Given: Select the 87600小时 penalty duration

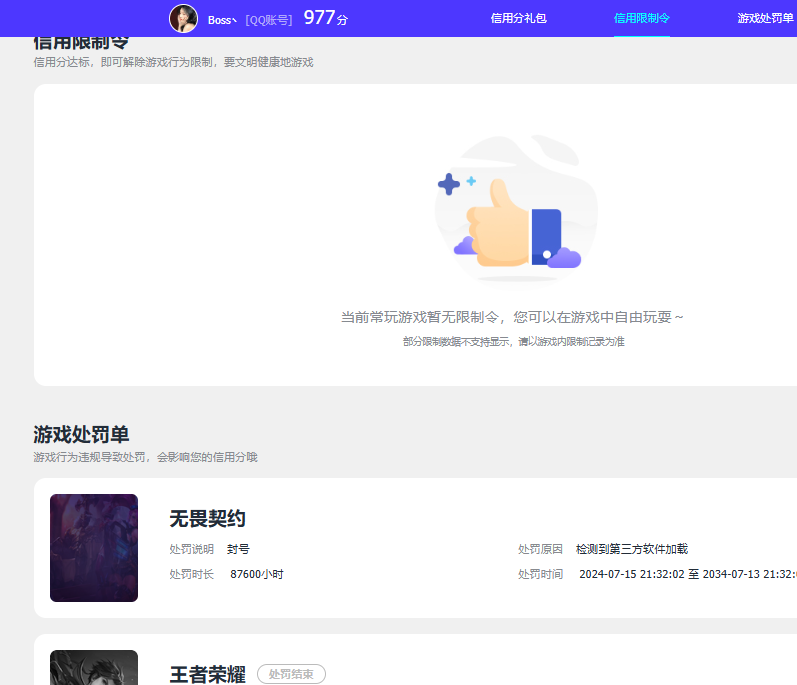Looking at the screenshot, I should pyautogui.click(x=257, y=574).
